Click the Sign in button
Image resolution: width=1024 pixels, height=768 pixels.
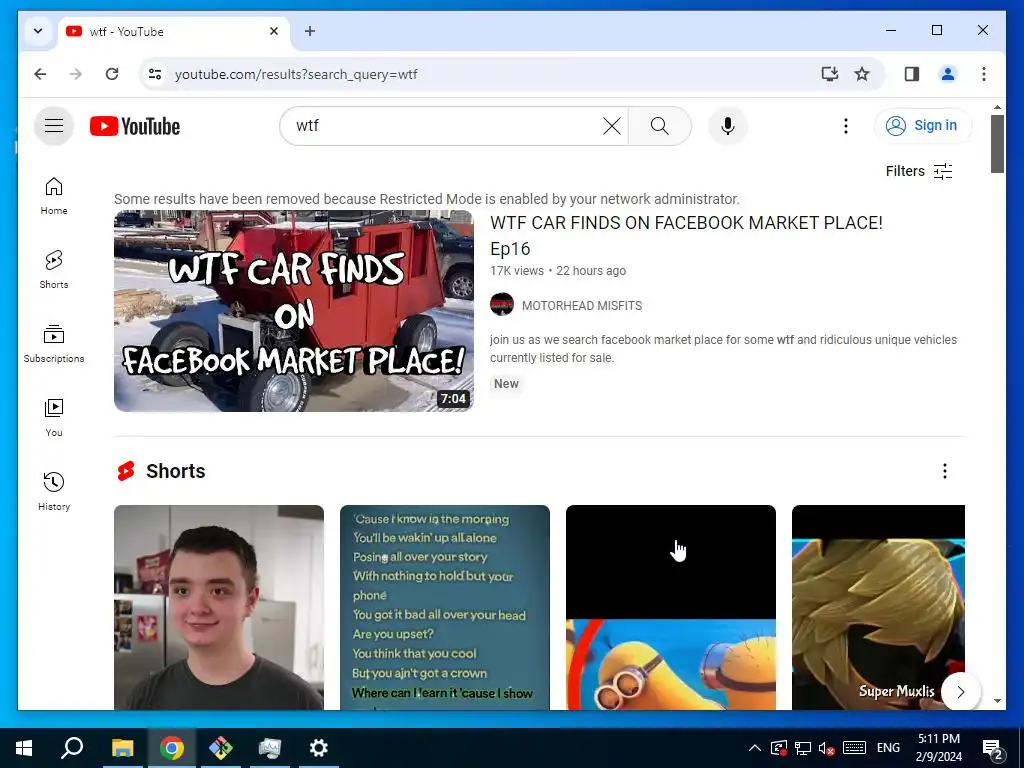(923, 125)
